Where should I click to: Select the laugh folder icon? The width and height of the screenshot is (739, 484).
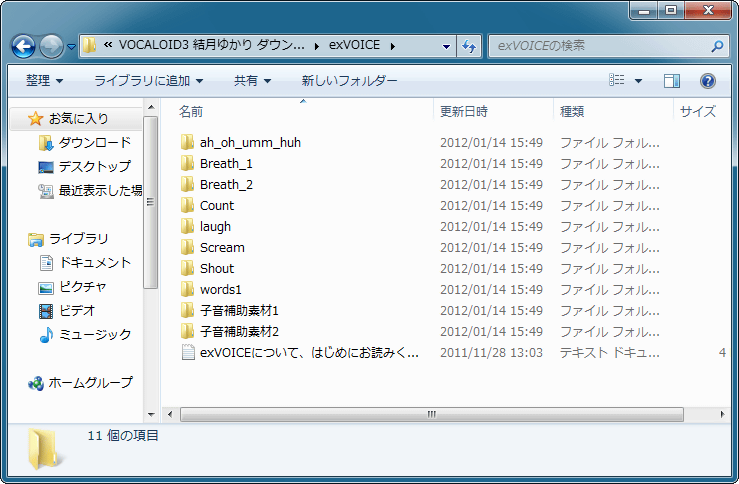click(188, 226)
